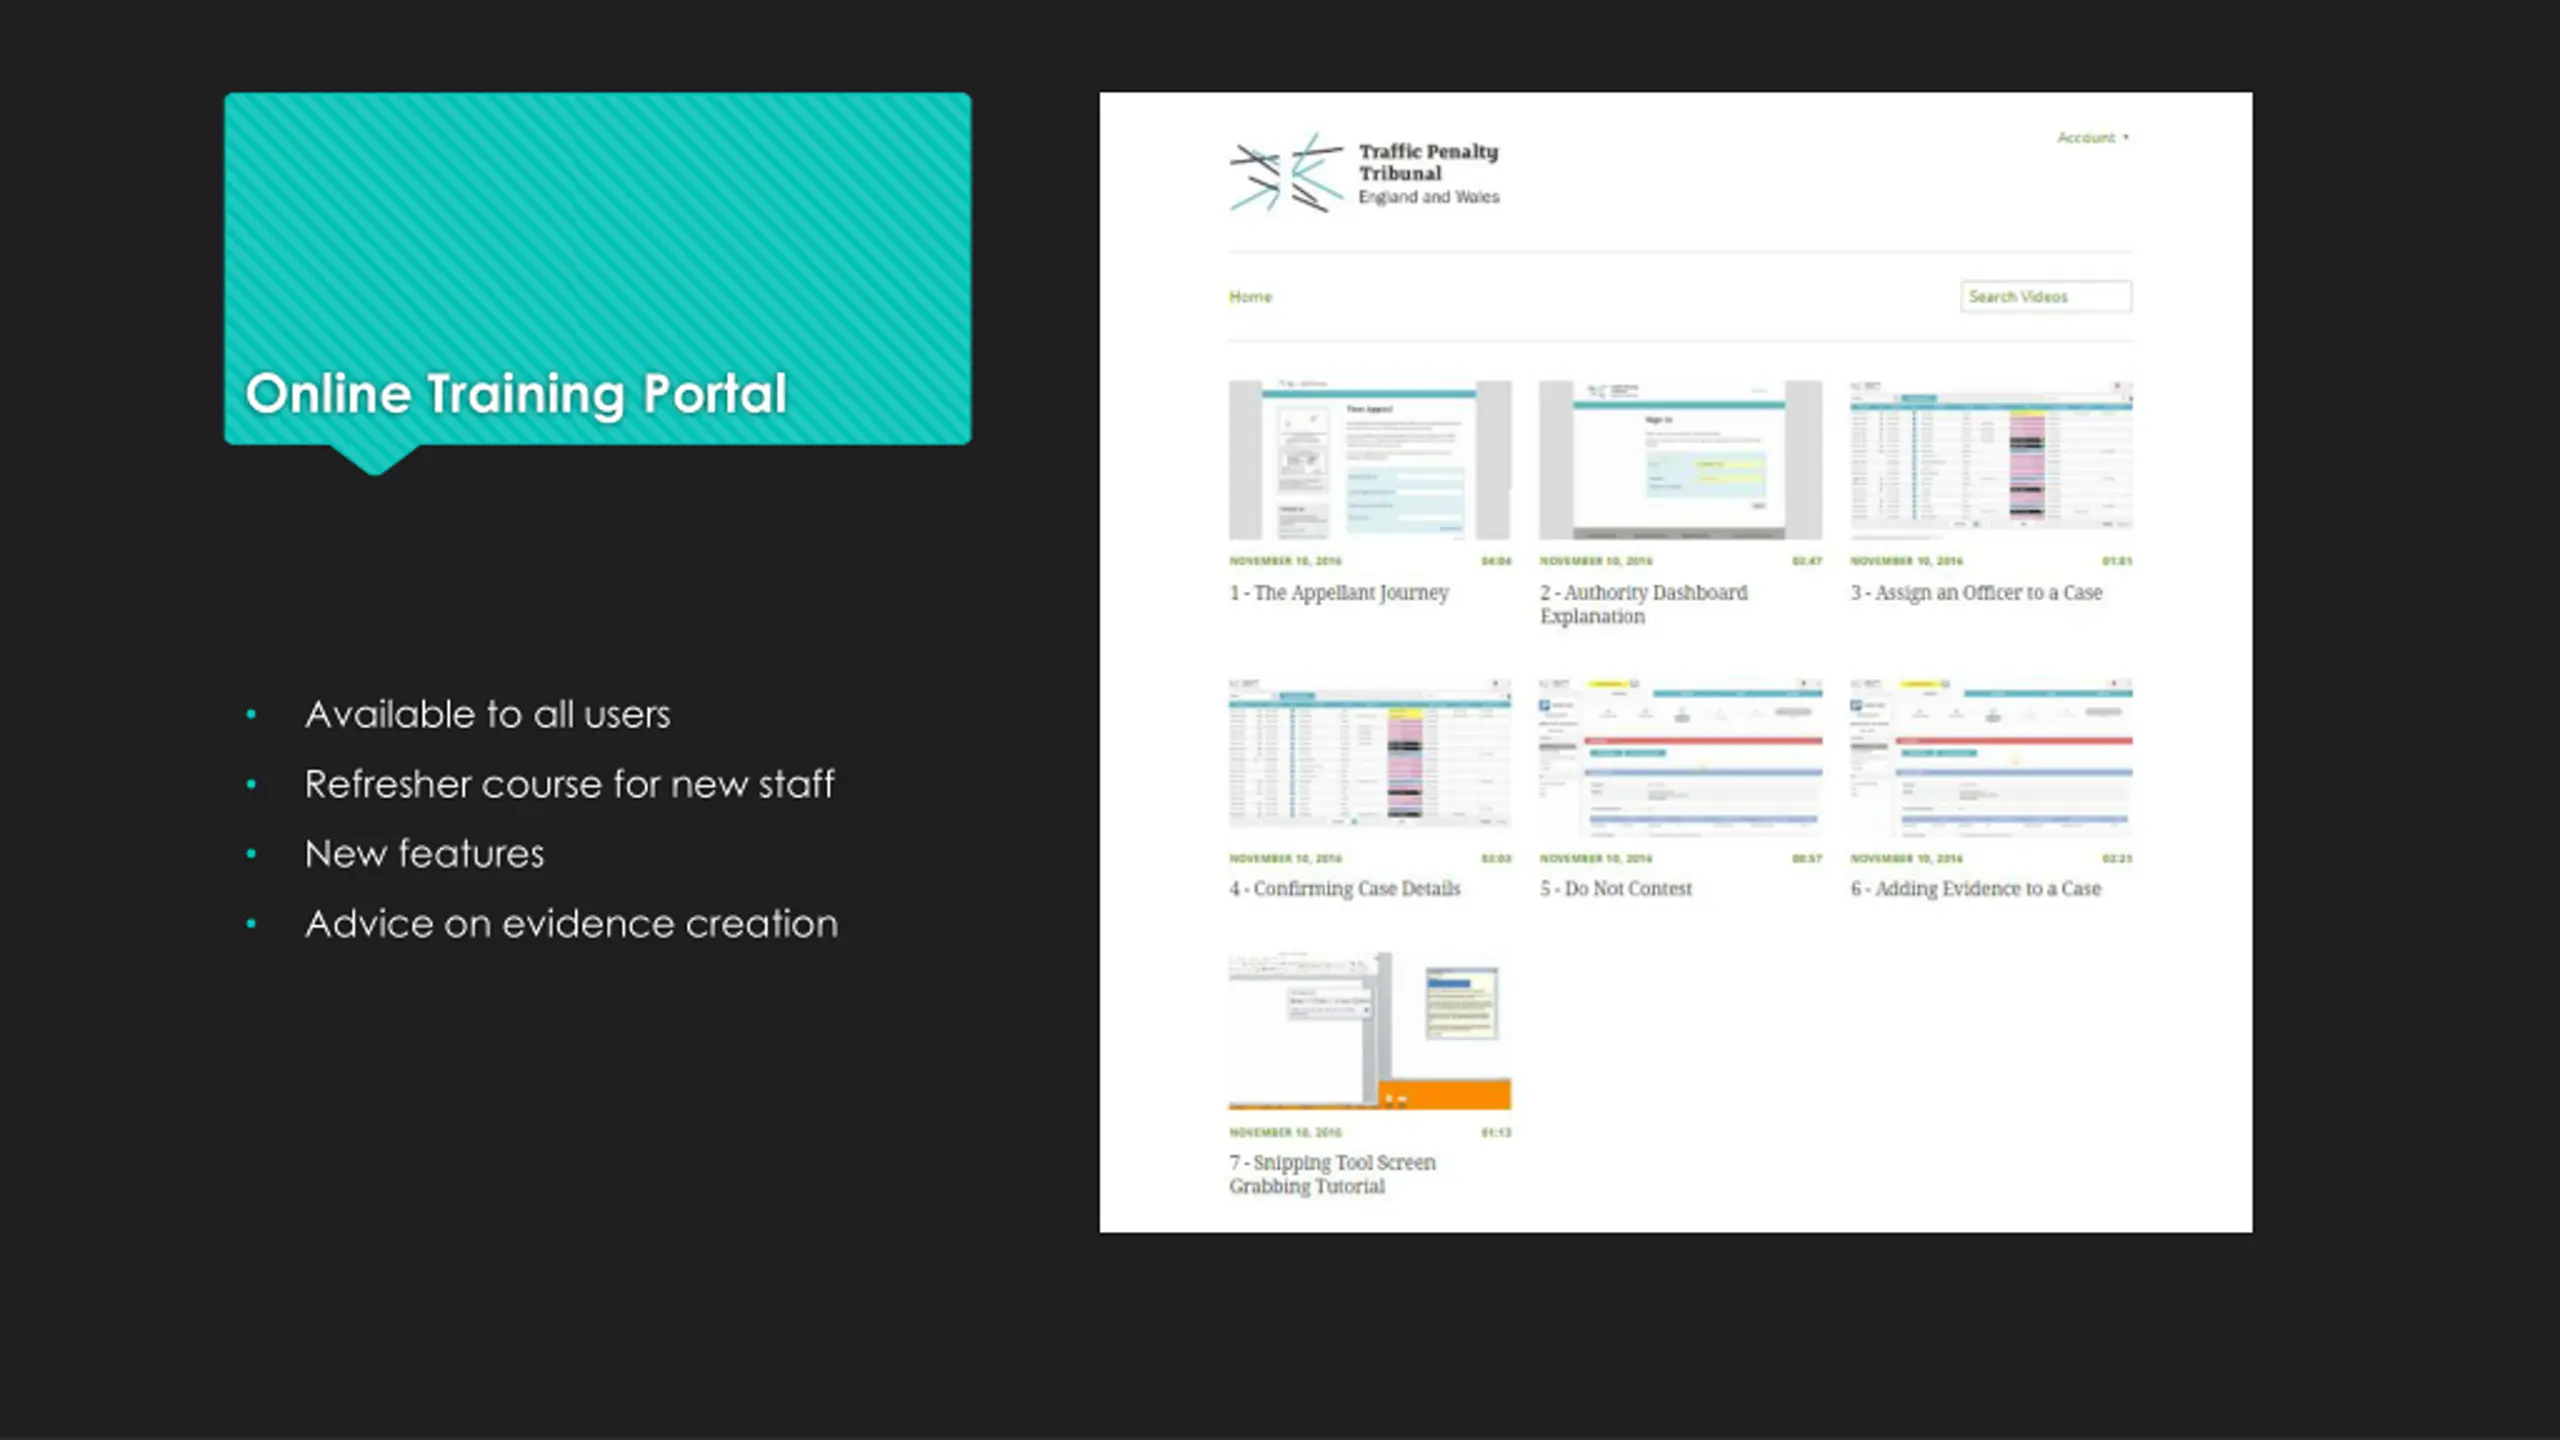Click '3 - Assign an Officer to a Case' link

pyautogui.click(x=1975, y=593)
